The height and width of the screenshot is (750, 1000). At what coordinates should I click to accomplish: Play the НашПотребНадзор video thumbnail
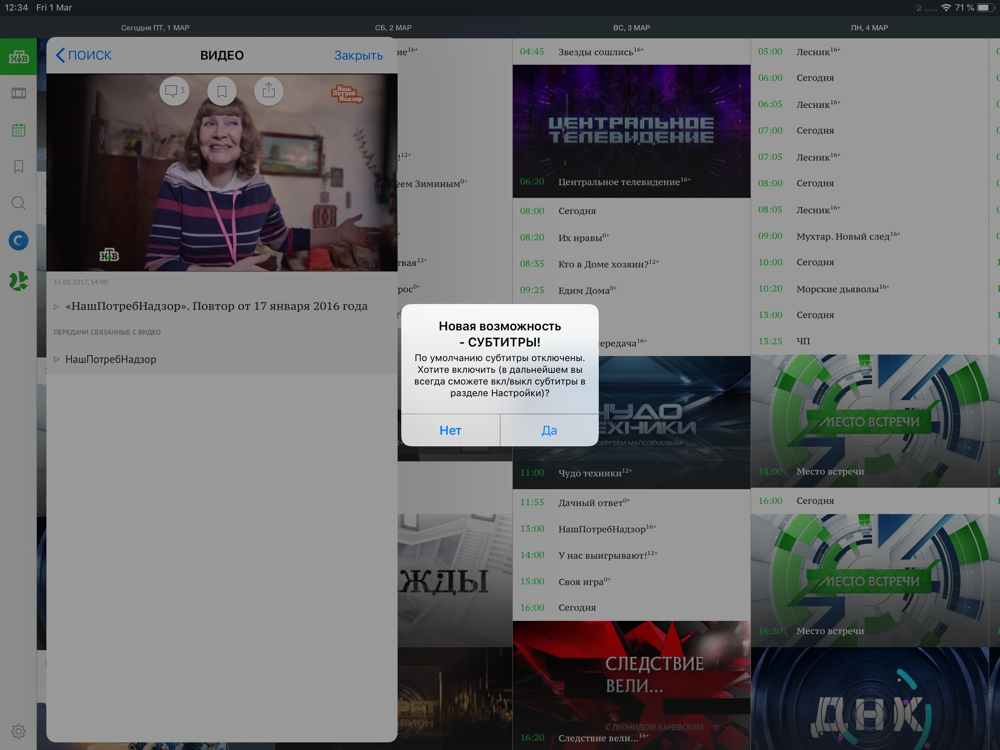[222, 172]
